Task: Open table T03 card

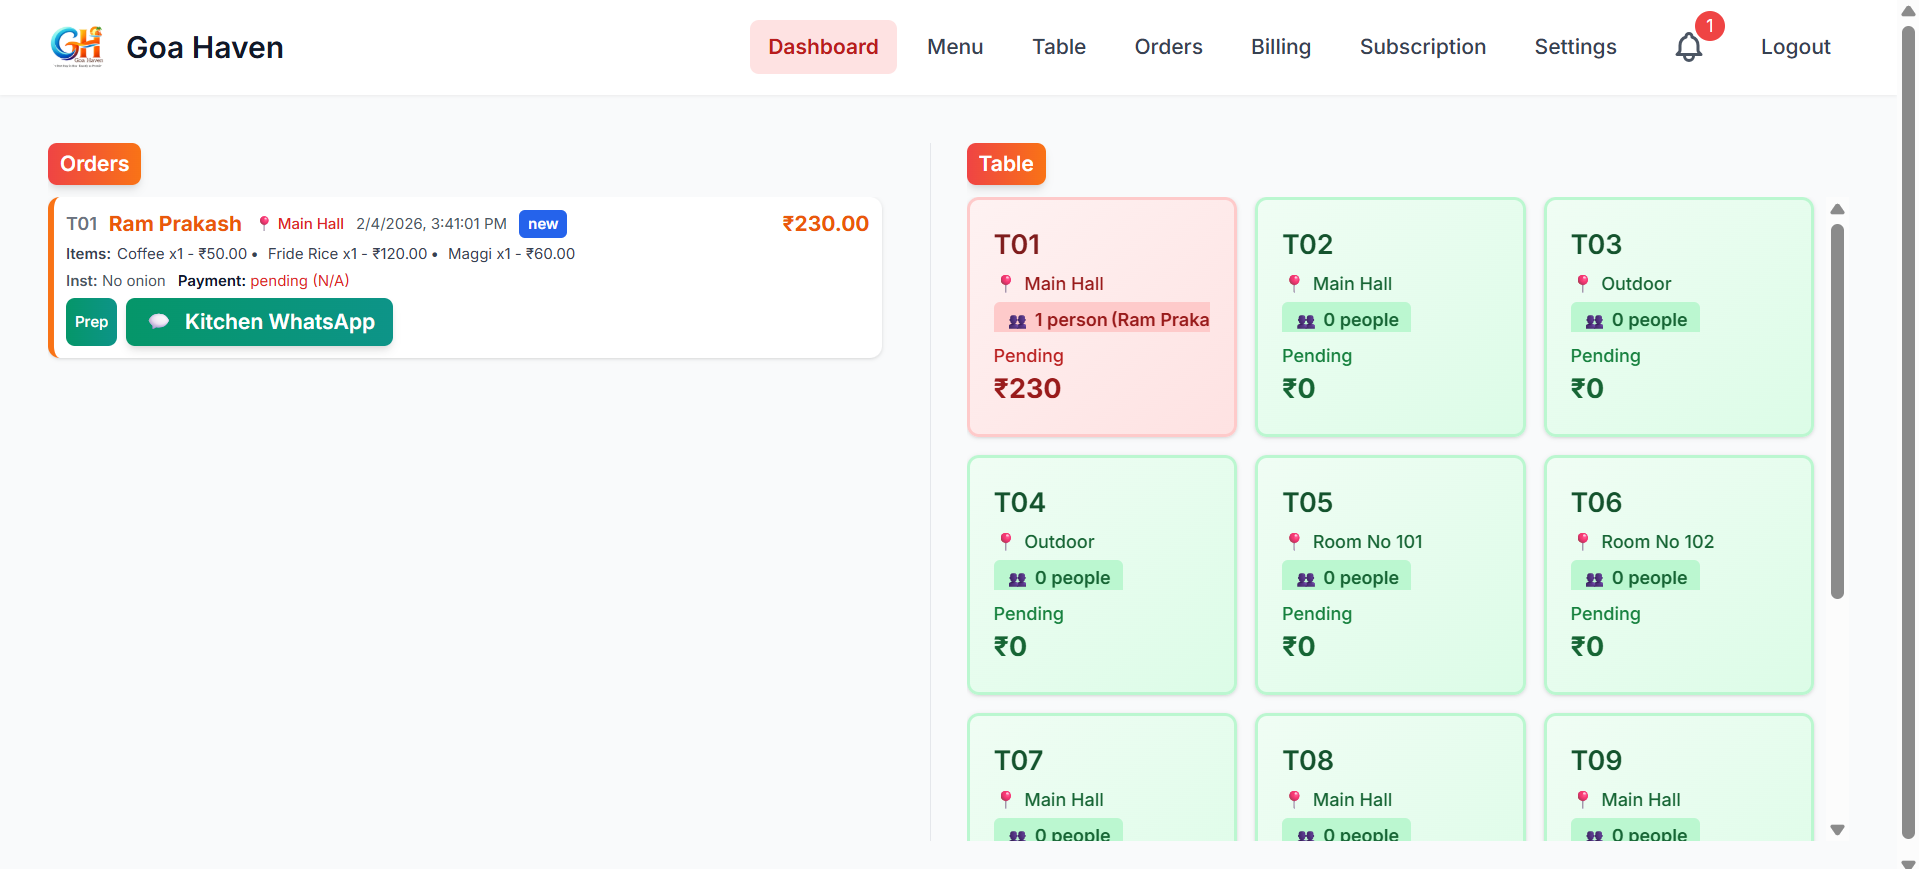Action: click(1679, 317)
